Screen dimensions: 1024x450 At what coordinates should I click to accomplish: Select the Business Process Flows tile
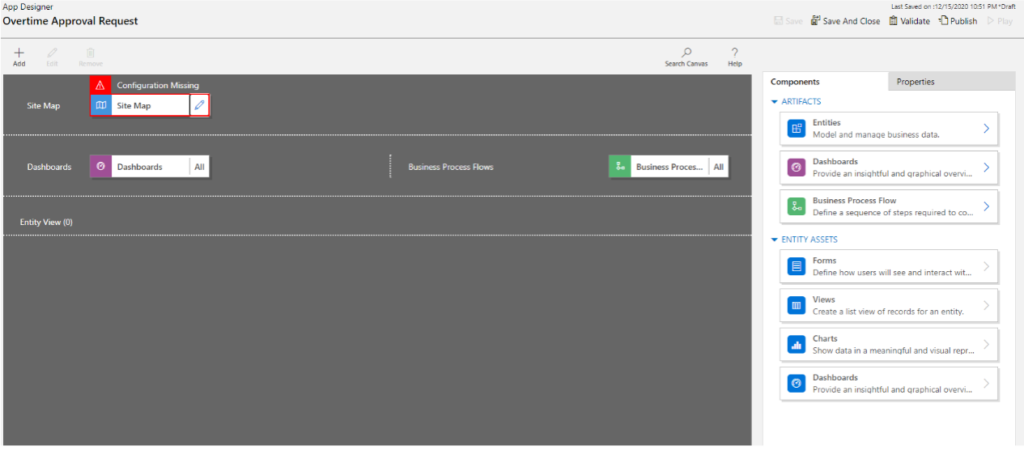pyautogui.click(x=669, y=167)
